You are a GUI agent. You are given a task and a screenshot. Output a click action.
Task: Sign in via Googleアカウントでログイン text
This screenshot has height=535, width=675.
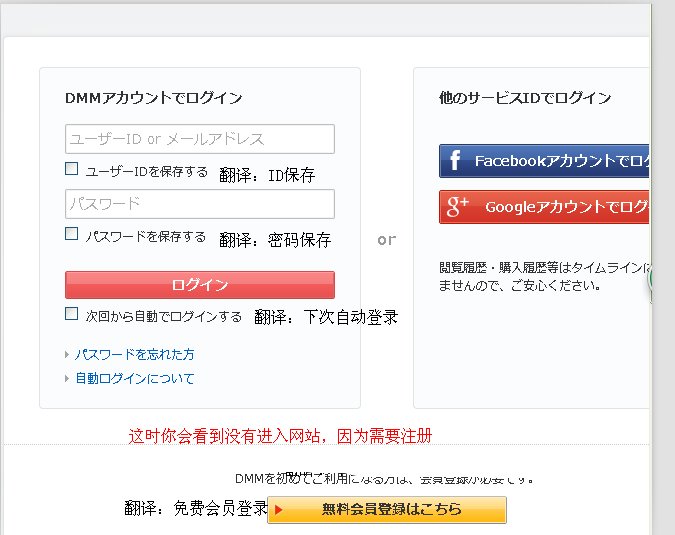(566, 207)
